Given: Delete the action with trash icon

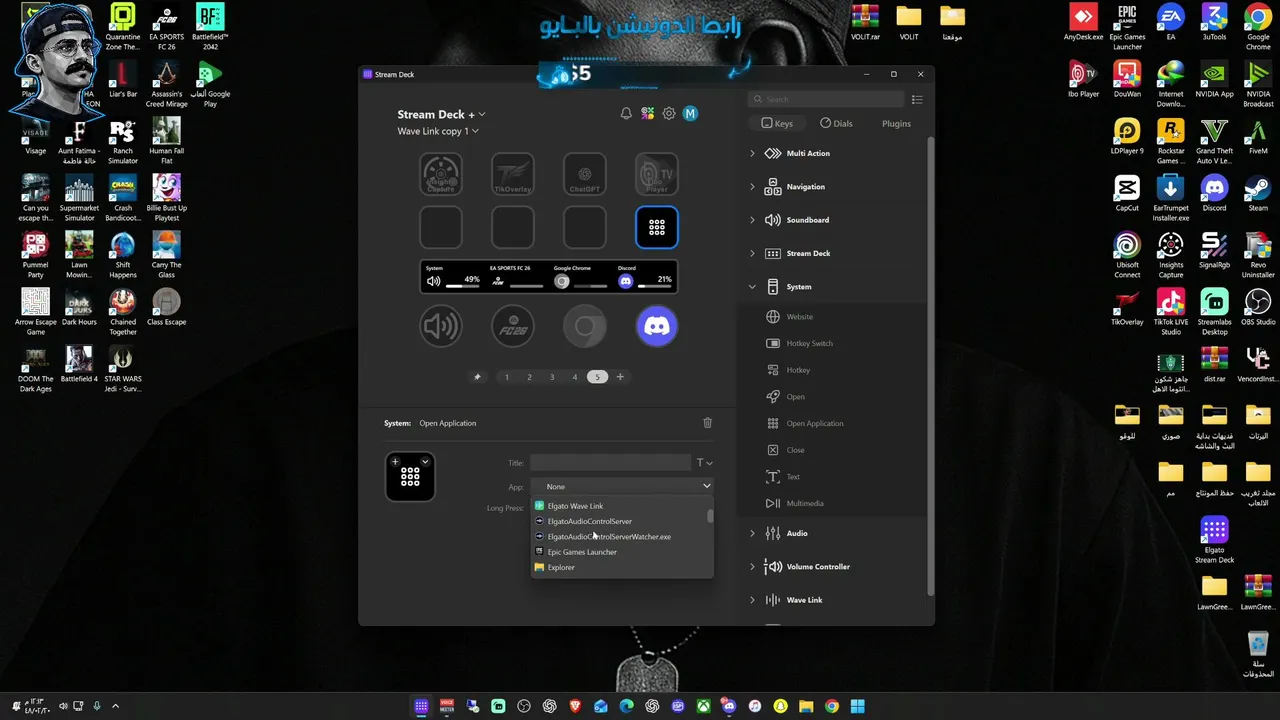Looking at the screenshot, I should [708, 423].
